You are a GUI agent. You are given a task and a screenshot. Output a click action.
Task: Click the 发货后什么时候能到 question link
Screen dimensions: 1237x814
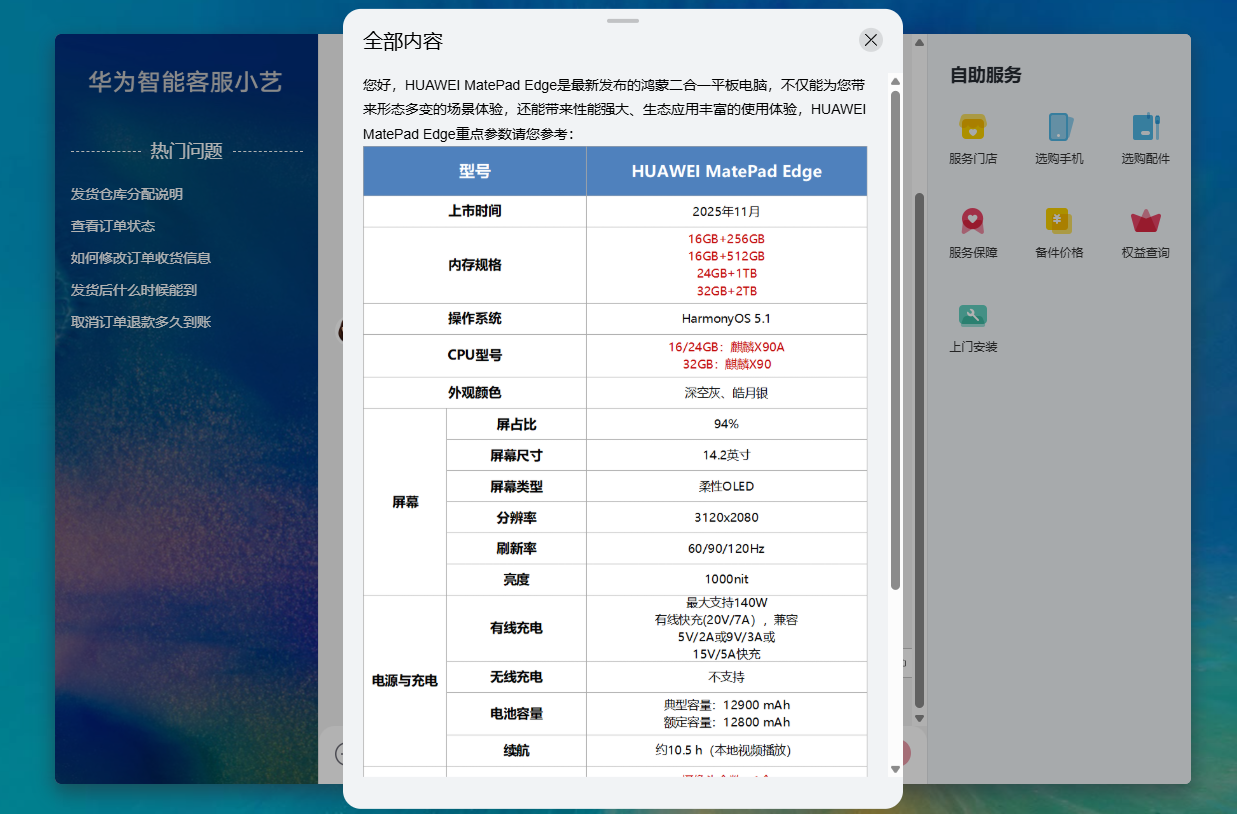134,290
